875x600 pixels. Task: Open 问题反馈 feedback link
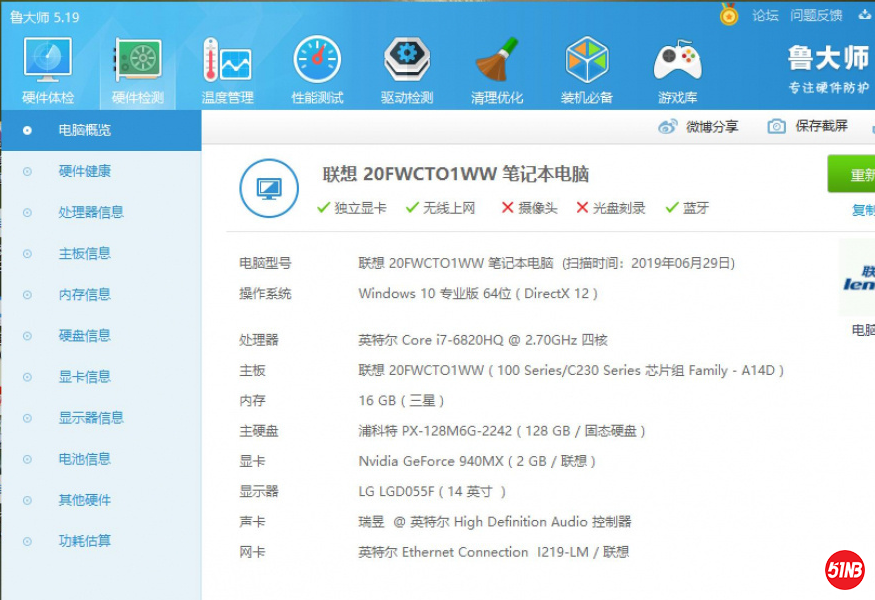pos(816,16)
